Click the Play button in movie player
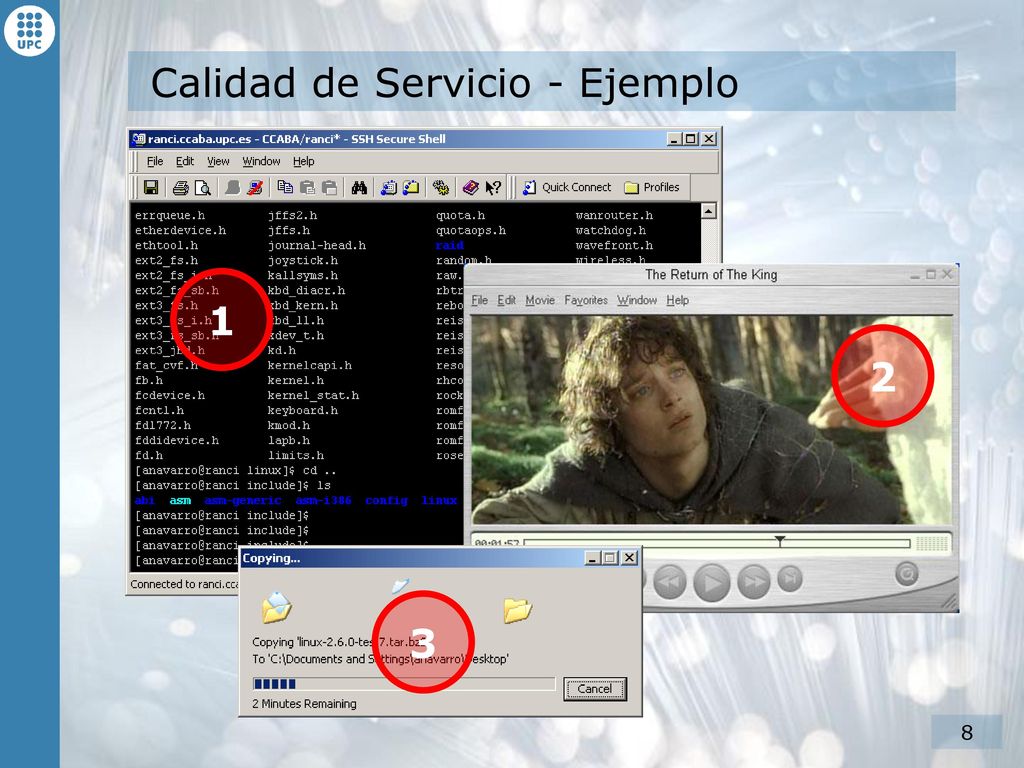The width and height of the screenshot is (1024, 768). tap(712, 581)
